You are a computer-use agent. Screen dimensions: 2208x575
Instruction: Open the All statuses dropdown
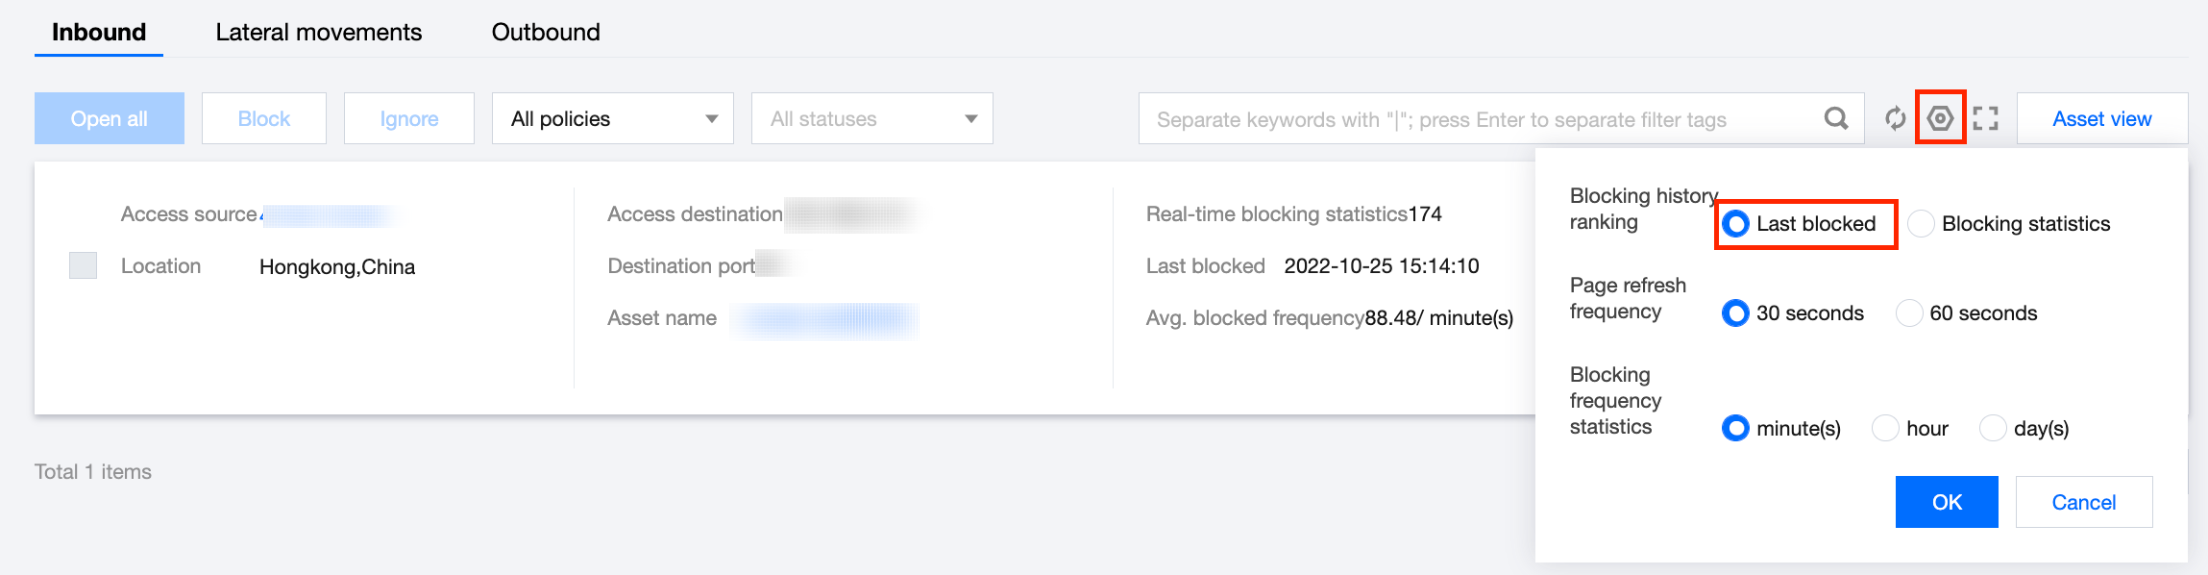pos(871,119)
